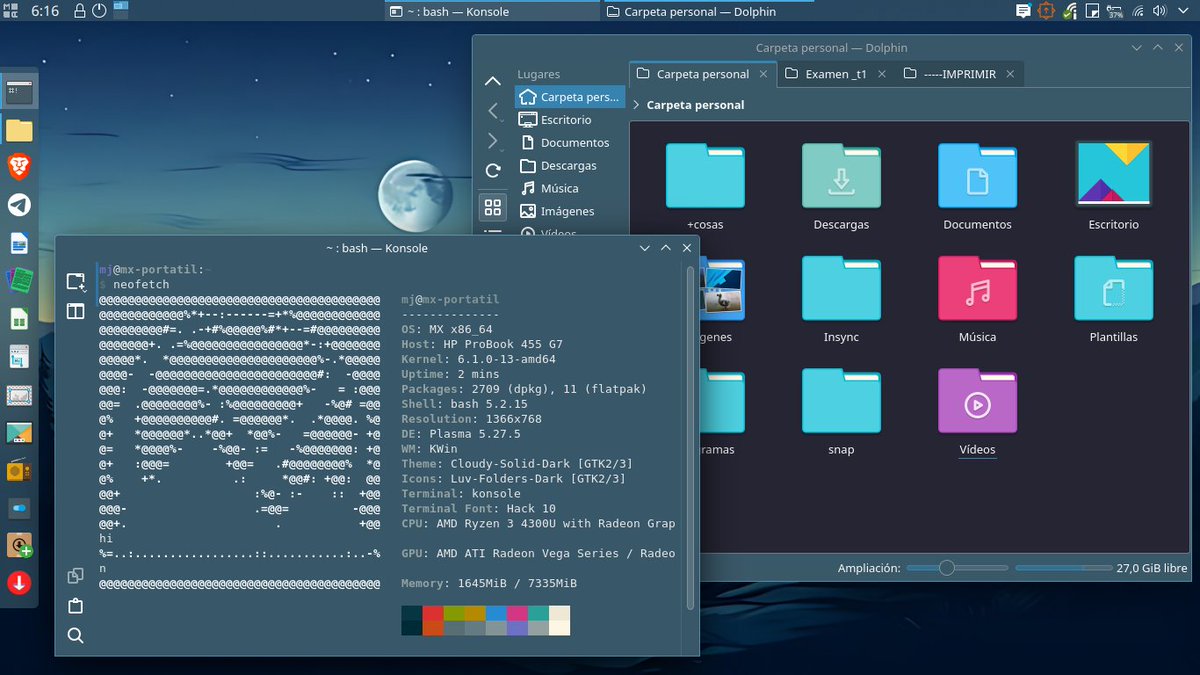Open Documentos in the Lugares sidebar
The width and height of the screenshot is (1200, 675).
[570, 143]
